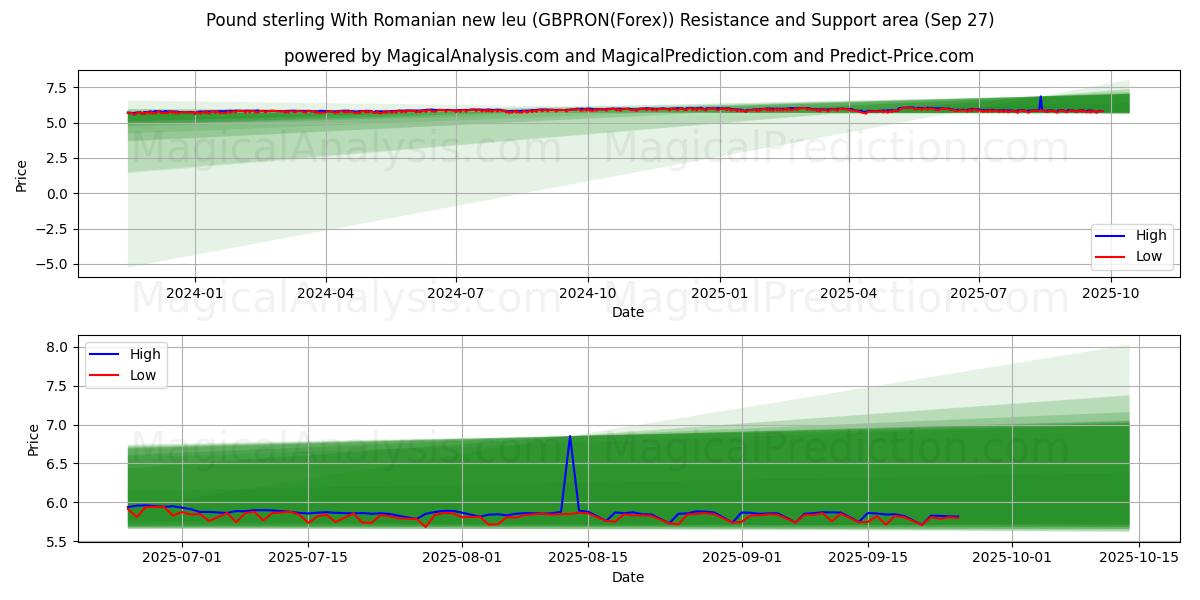Click the 2025-01 date tick label
This screenshot has height=600, width=1200.
(x=719, y=294)
